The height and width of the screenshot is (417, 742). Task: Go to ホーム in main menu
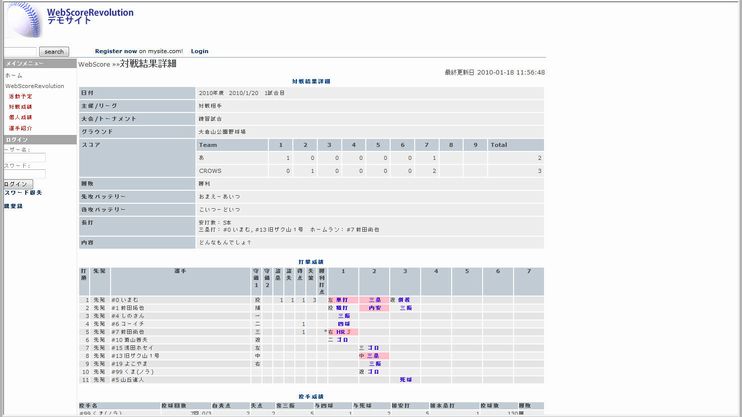coord(13,75)
